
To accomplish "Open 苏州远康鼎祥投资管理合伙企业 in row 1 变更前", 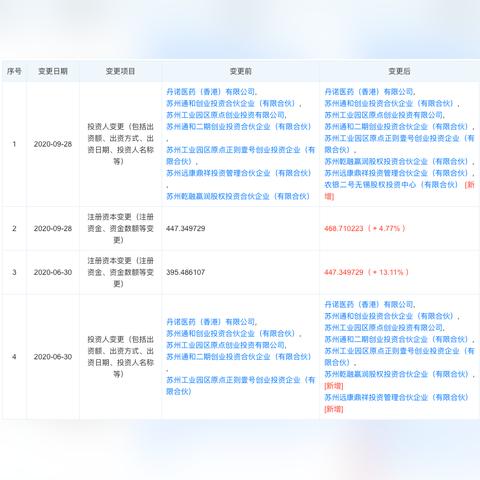I will click(239, 173).
